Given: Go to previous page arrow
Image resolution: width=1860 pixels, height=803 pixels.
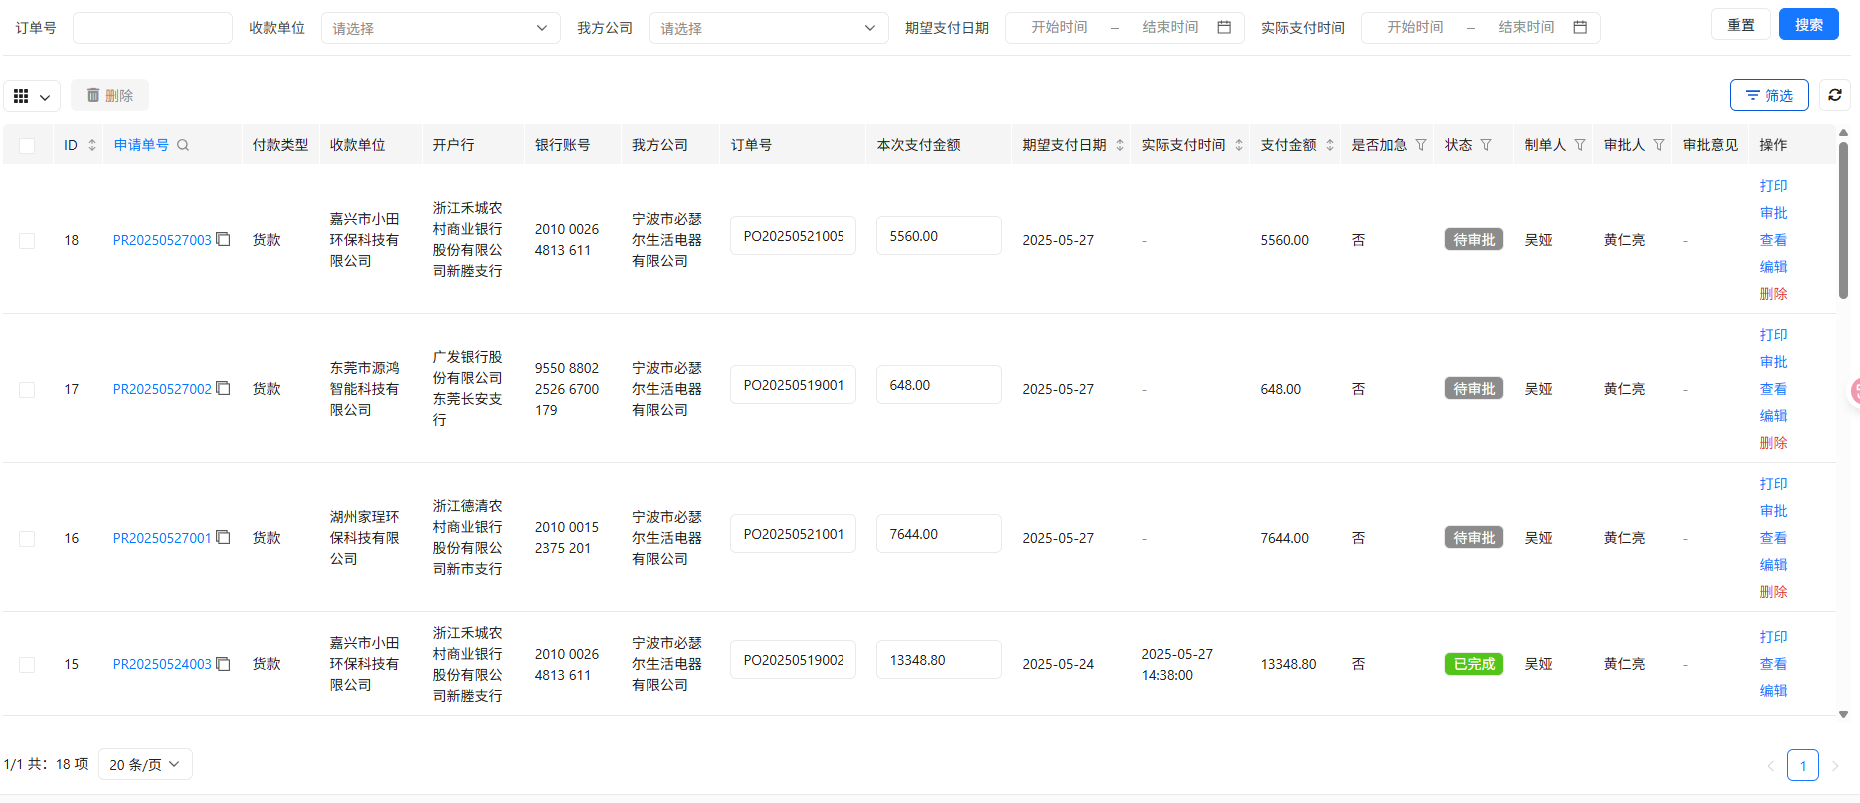Looking at the screenshot, I should (1770, 766).
